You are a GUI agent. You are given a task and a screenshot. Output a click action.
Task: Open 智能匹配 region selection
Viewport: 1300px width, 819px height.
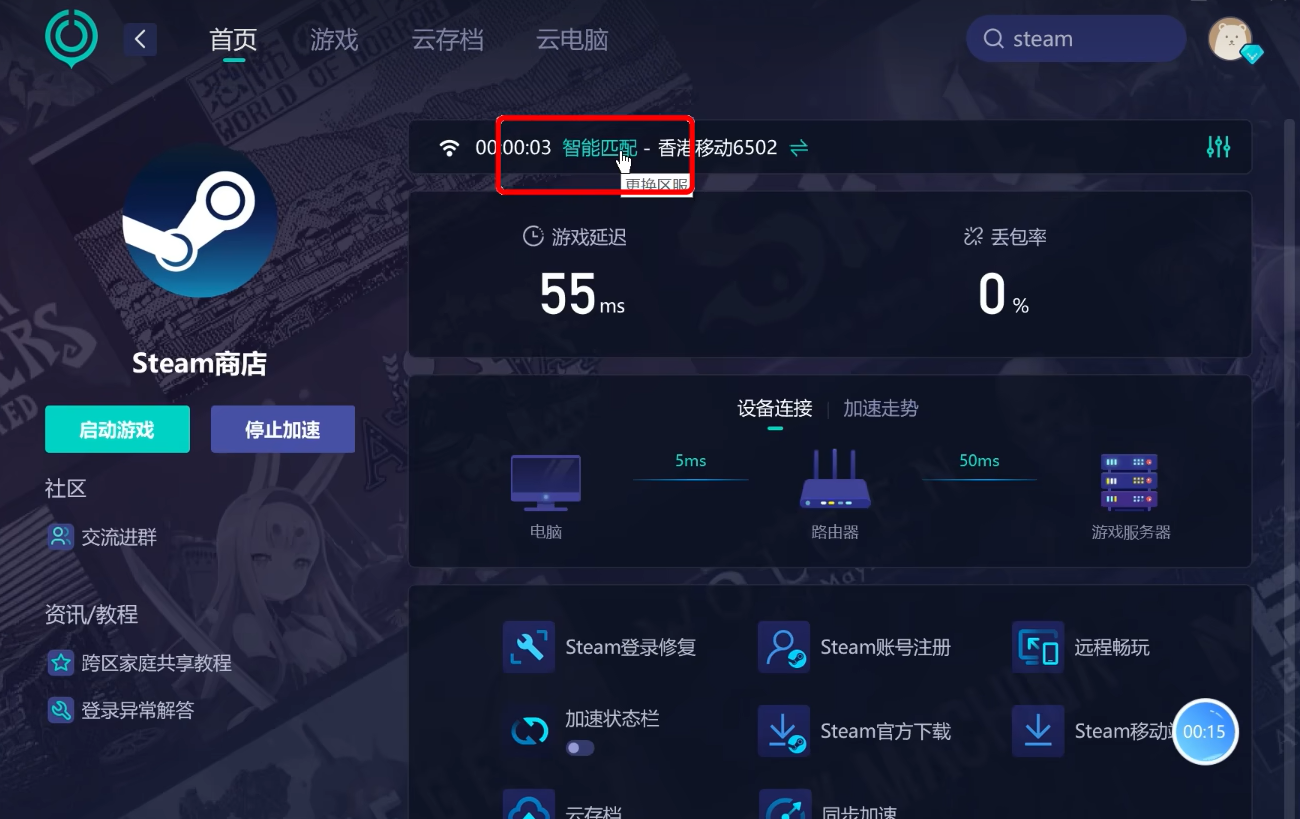599,148
